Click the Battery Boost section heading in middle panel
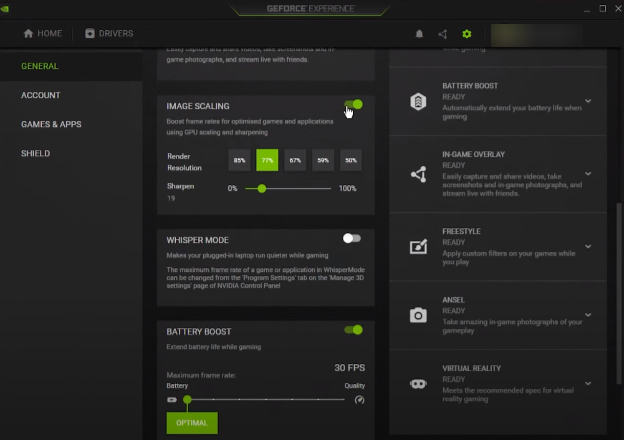Viewport: 624px width, 440px height. [x=199, y=332]
